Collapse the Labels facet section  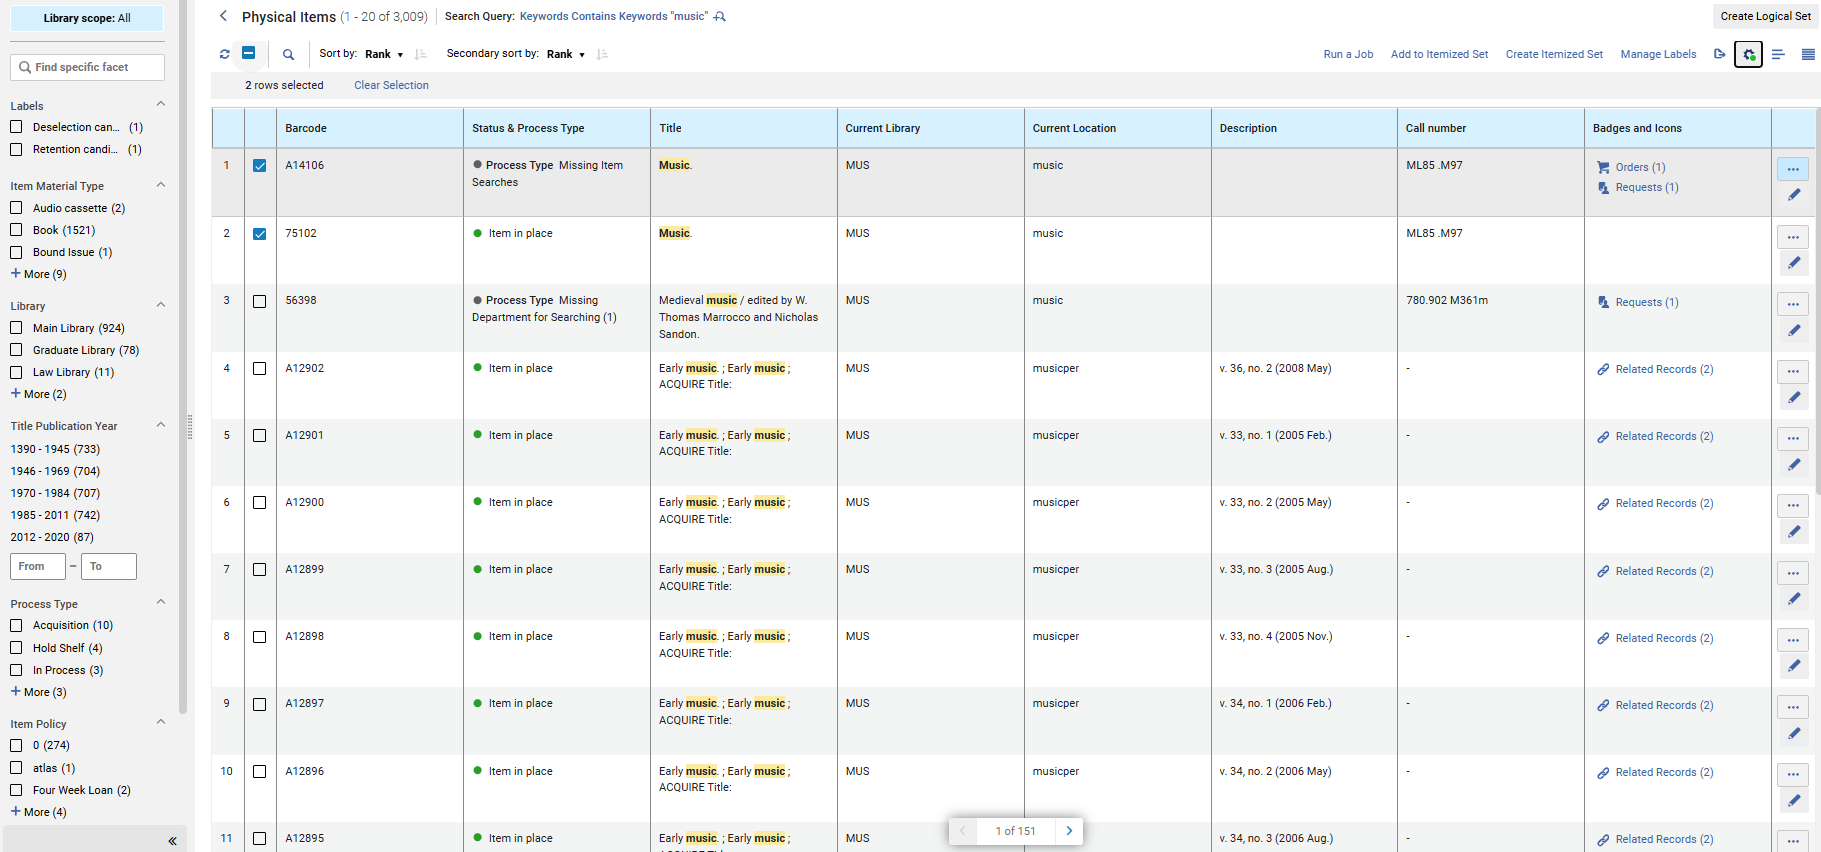pos(161,104)
